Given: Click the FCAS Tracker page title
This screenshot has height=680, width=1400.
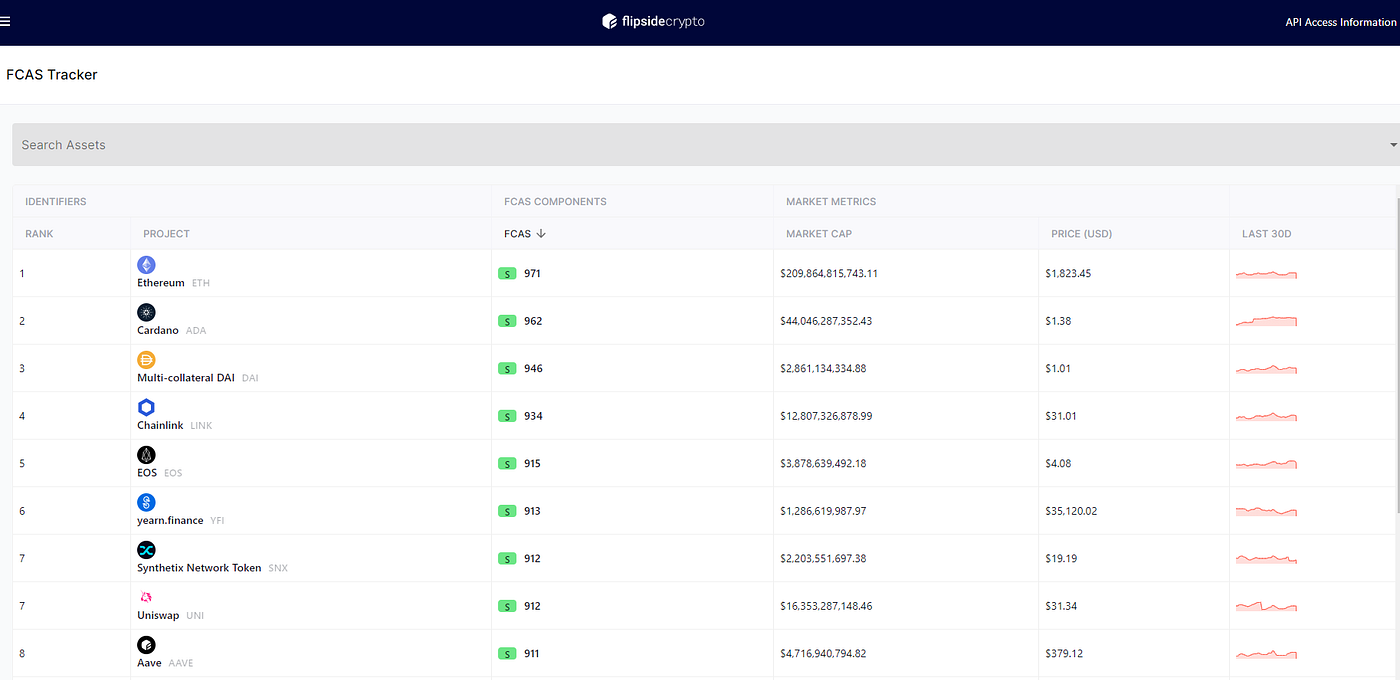Looking at the screenshot, I should coord(52,75).
